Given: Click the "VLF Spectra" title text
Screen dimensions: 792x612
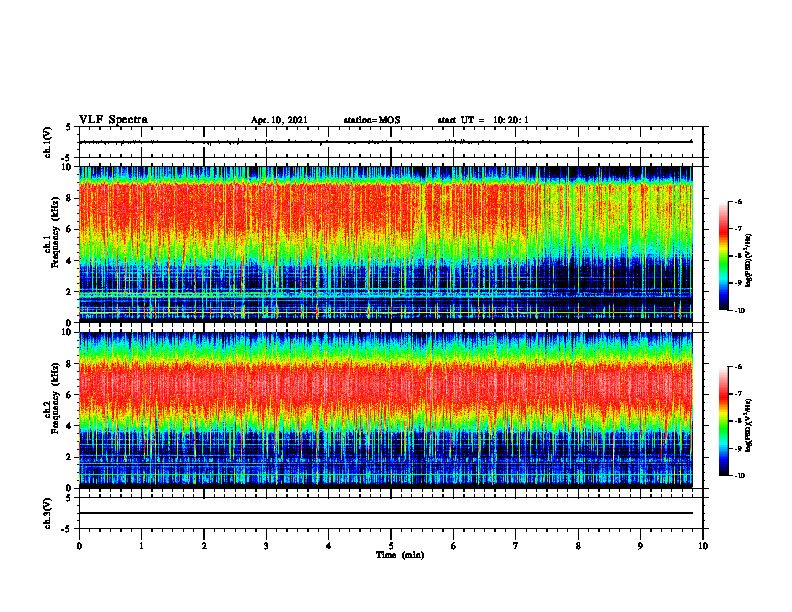Looking at the screenshot, I should click(x=113, y=120).
